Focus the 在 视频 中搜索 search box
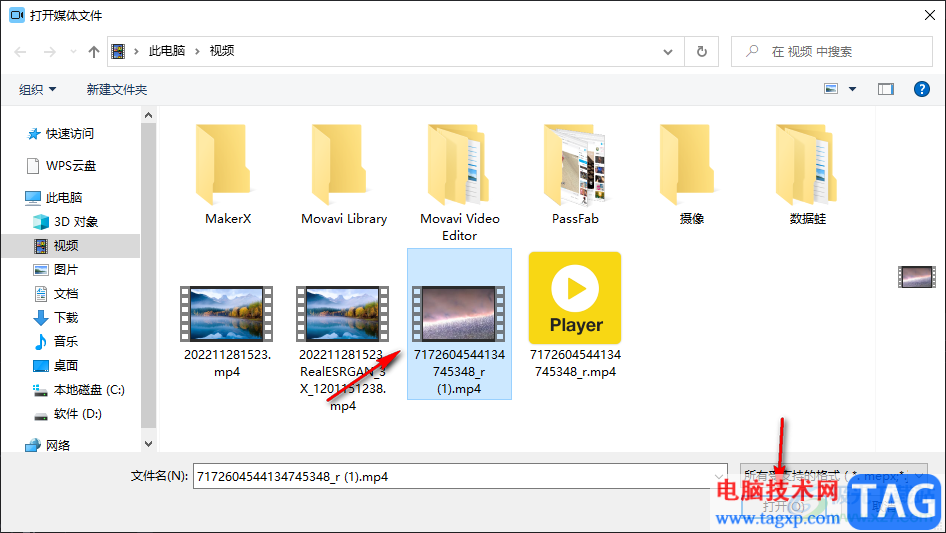 [x=831, y=52]
